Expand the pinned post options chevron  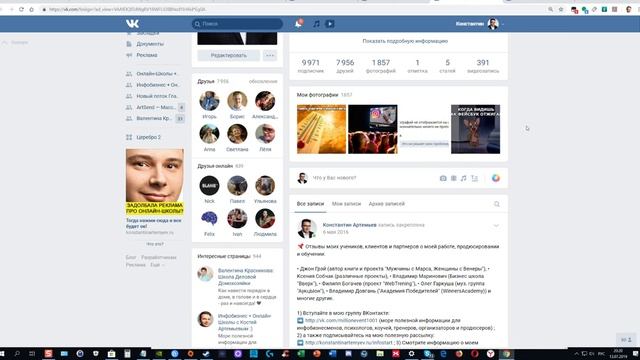point(496,226)
